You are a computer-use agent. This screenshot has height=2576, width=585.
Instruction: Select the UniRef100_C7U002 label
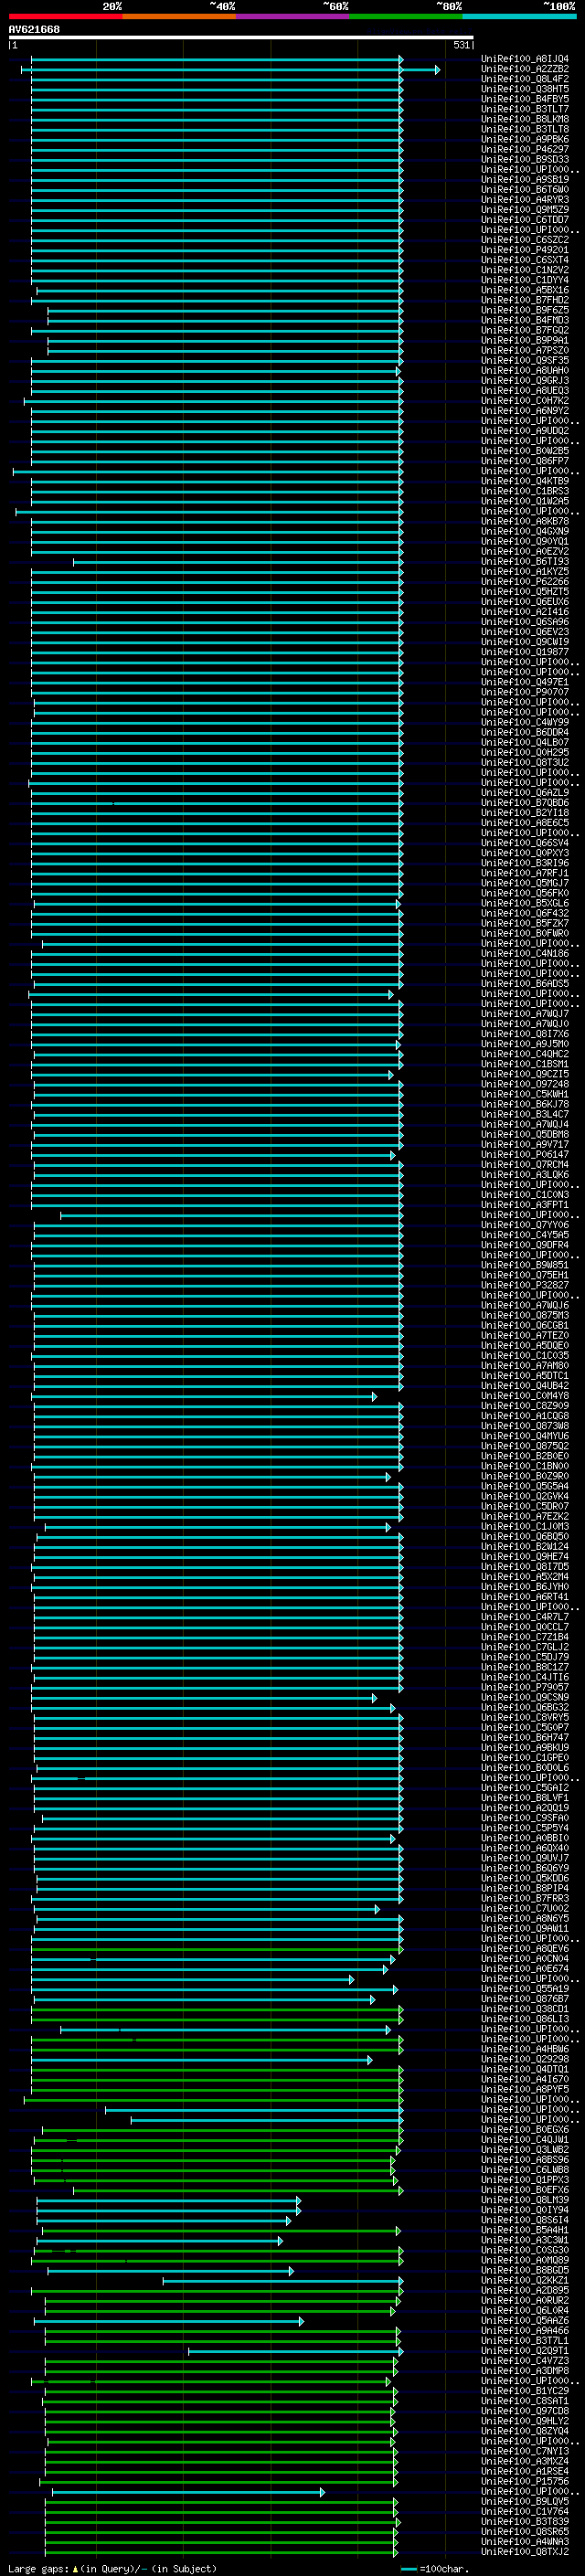pyautogui.click(x=525, y=1909)
